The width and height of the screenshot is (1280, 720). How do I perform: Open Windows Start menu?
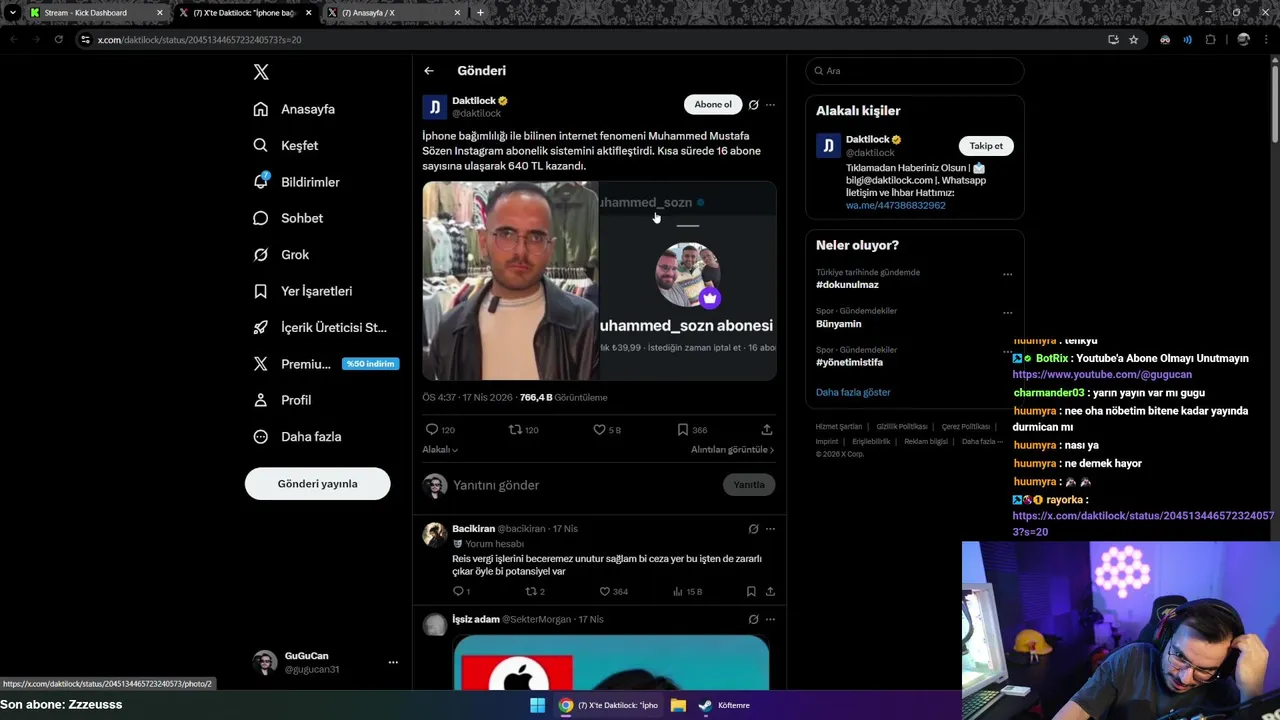pyautogui.click(x=537, y=705)
